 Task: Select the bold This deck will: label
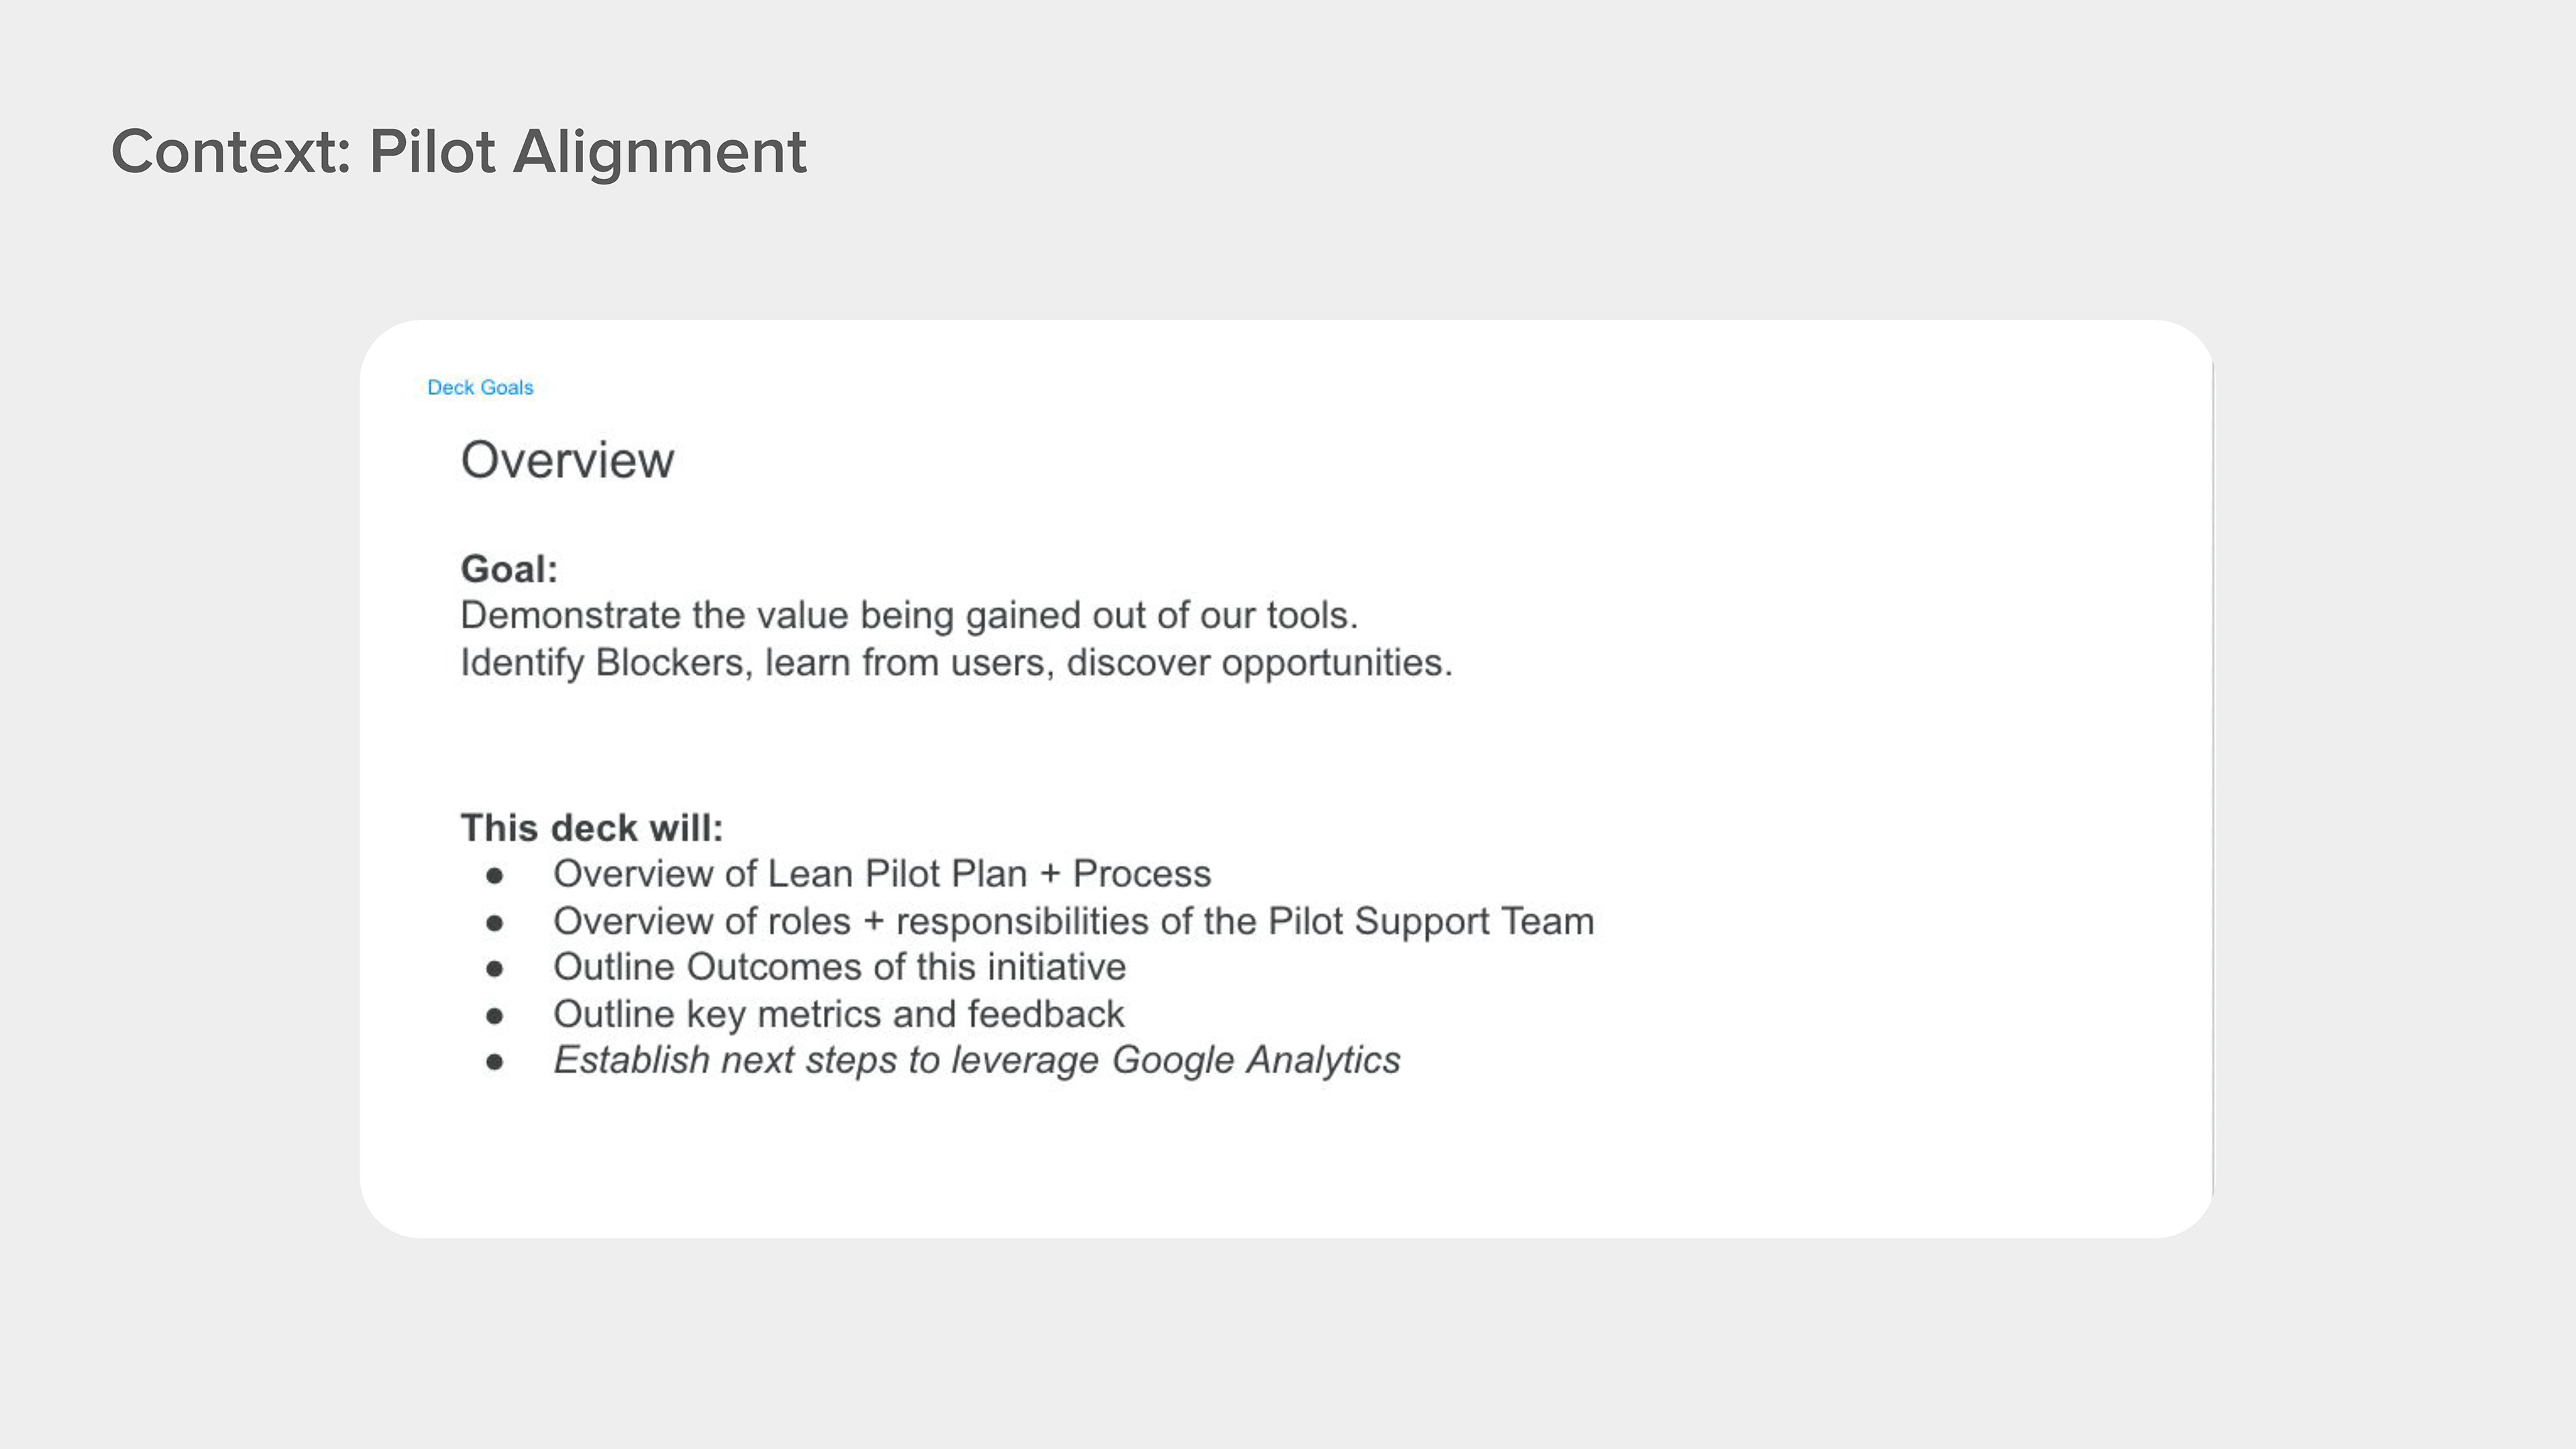[591, 828]
